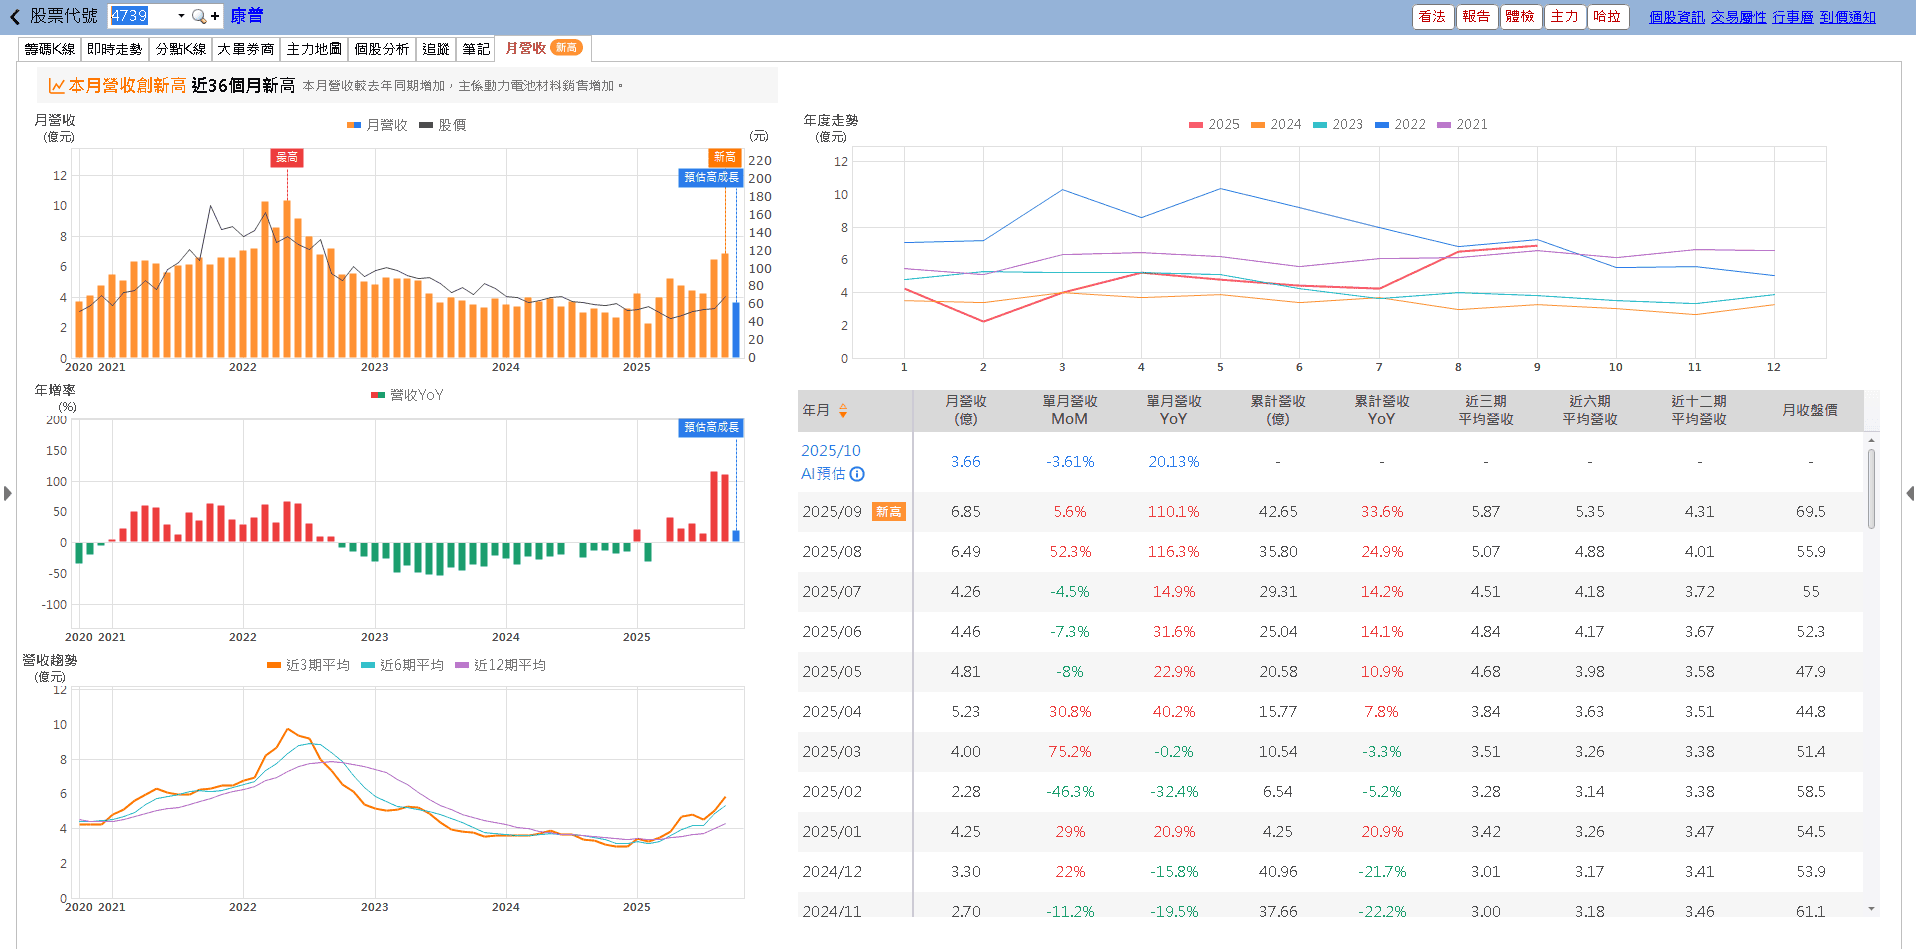Viewport: 1916px width, 949px height.
Task: Open the 個股分析 tab
Action: tap(381, 49)
